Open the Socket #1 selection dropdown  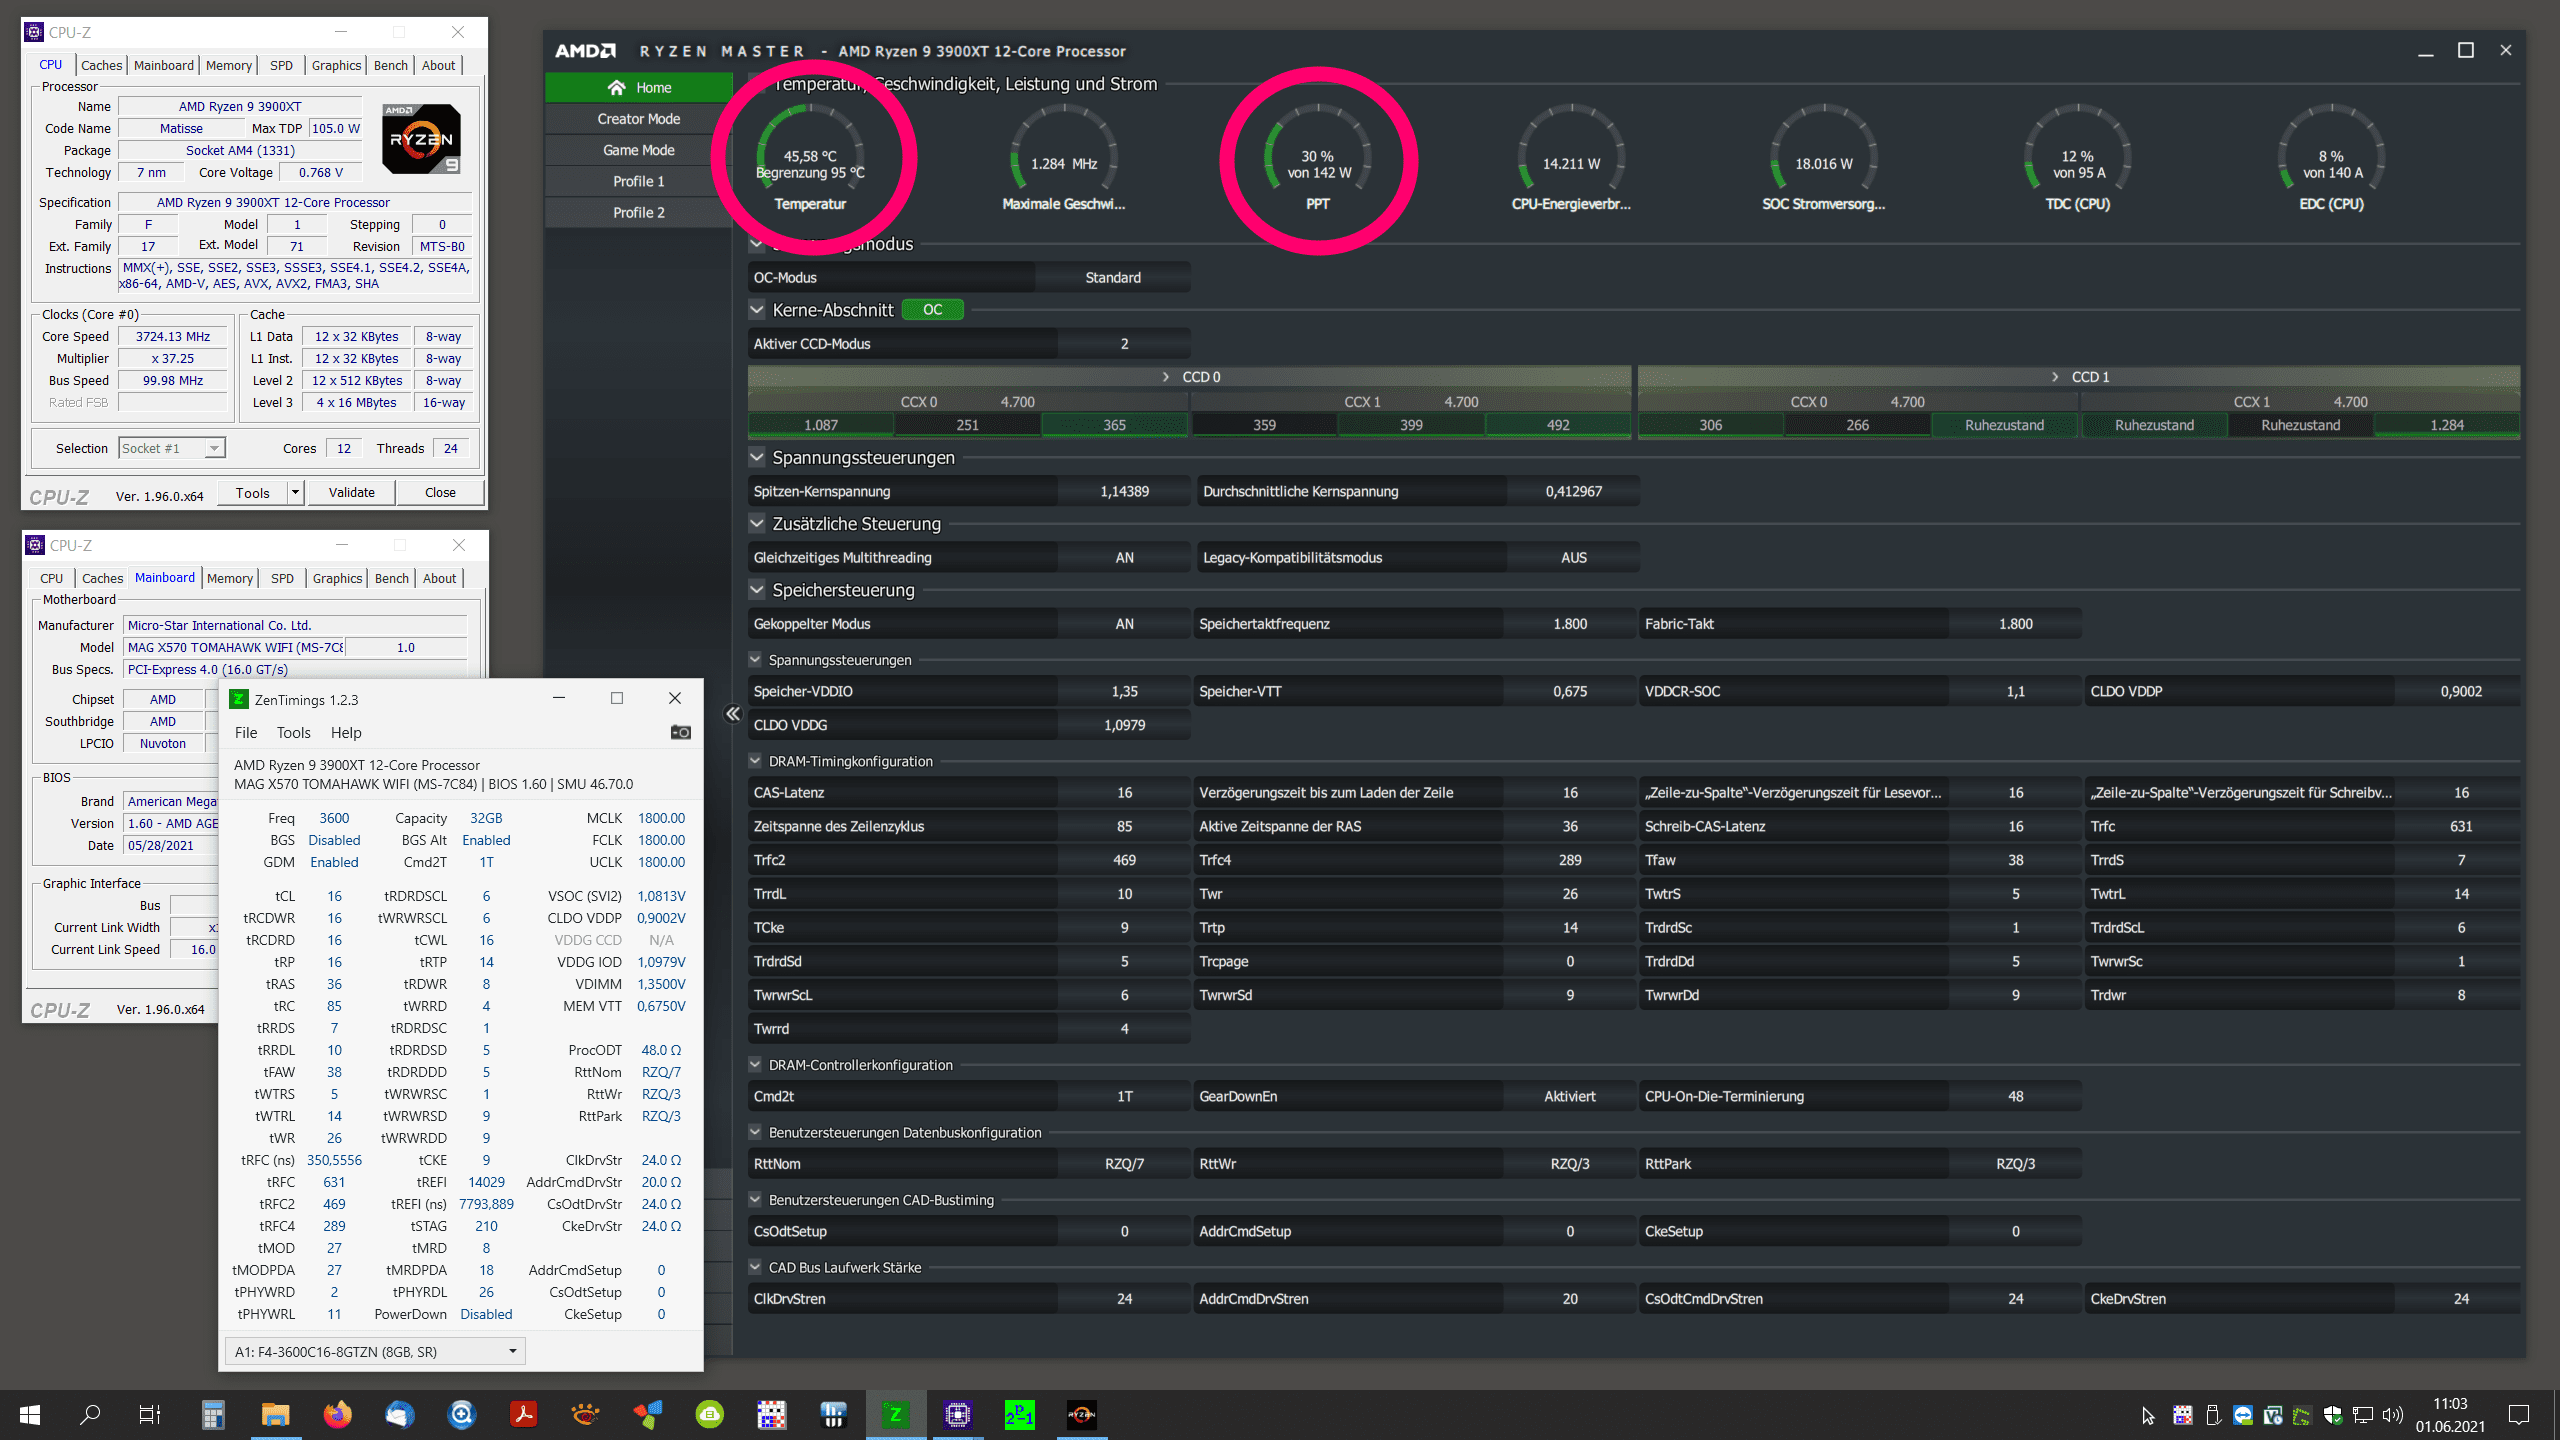tap(214, 449)
